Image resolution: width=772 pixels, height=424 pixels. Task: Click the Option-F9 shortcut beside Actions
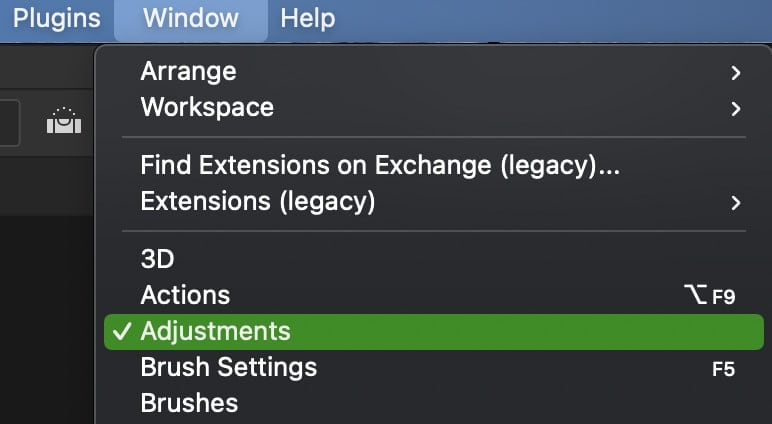click(709, 296)
